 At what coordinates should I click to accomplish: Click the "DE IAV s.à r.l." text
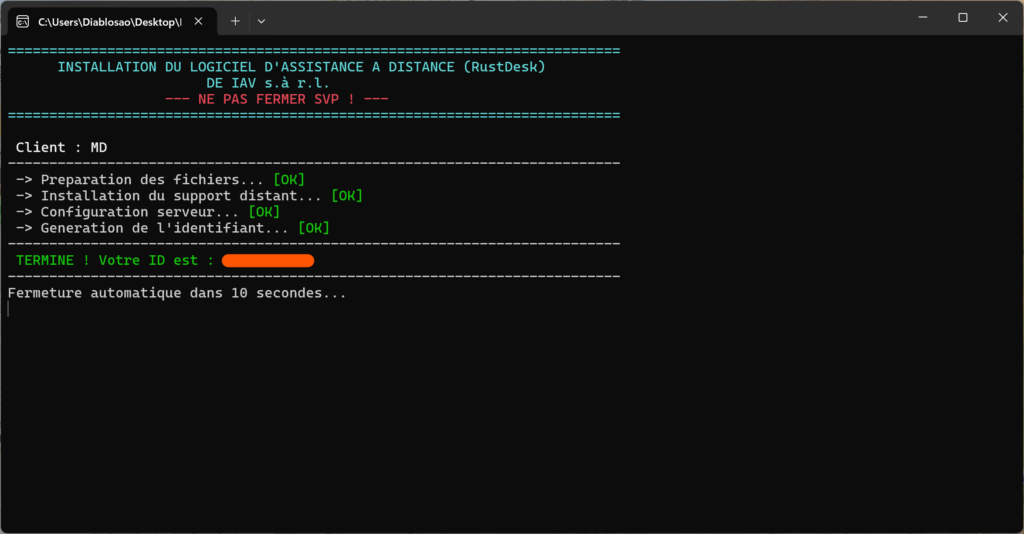coord(267,83)
